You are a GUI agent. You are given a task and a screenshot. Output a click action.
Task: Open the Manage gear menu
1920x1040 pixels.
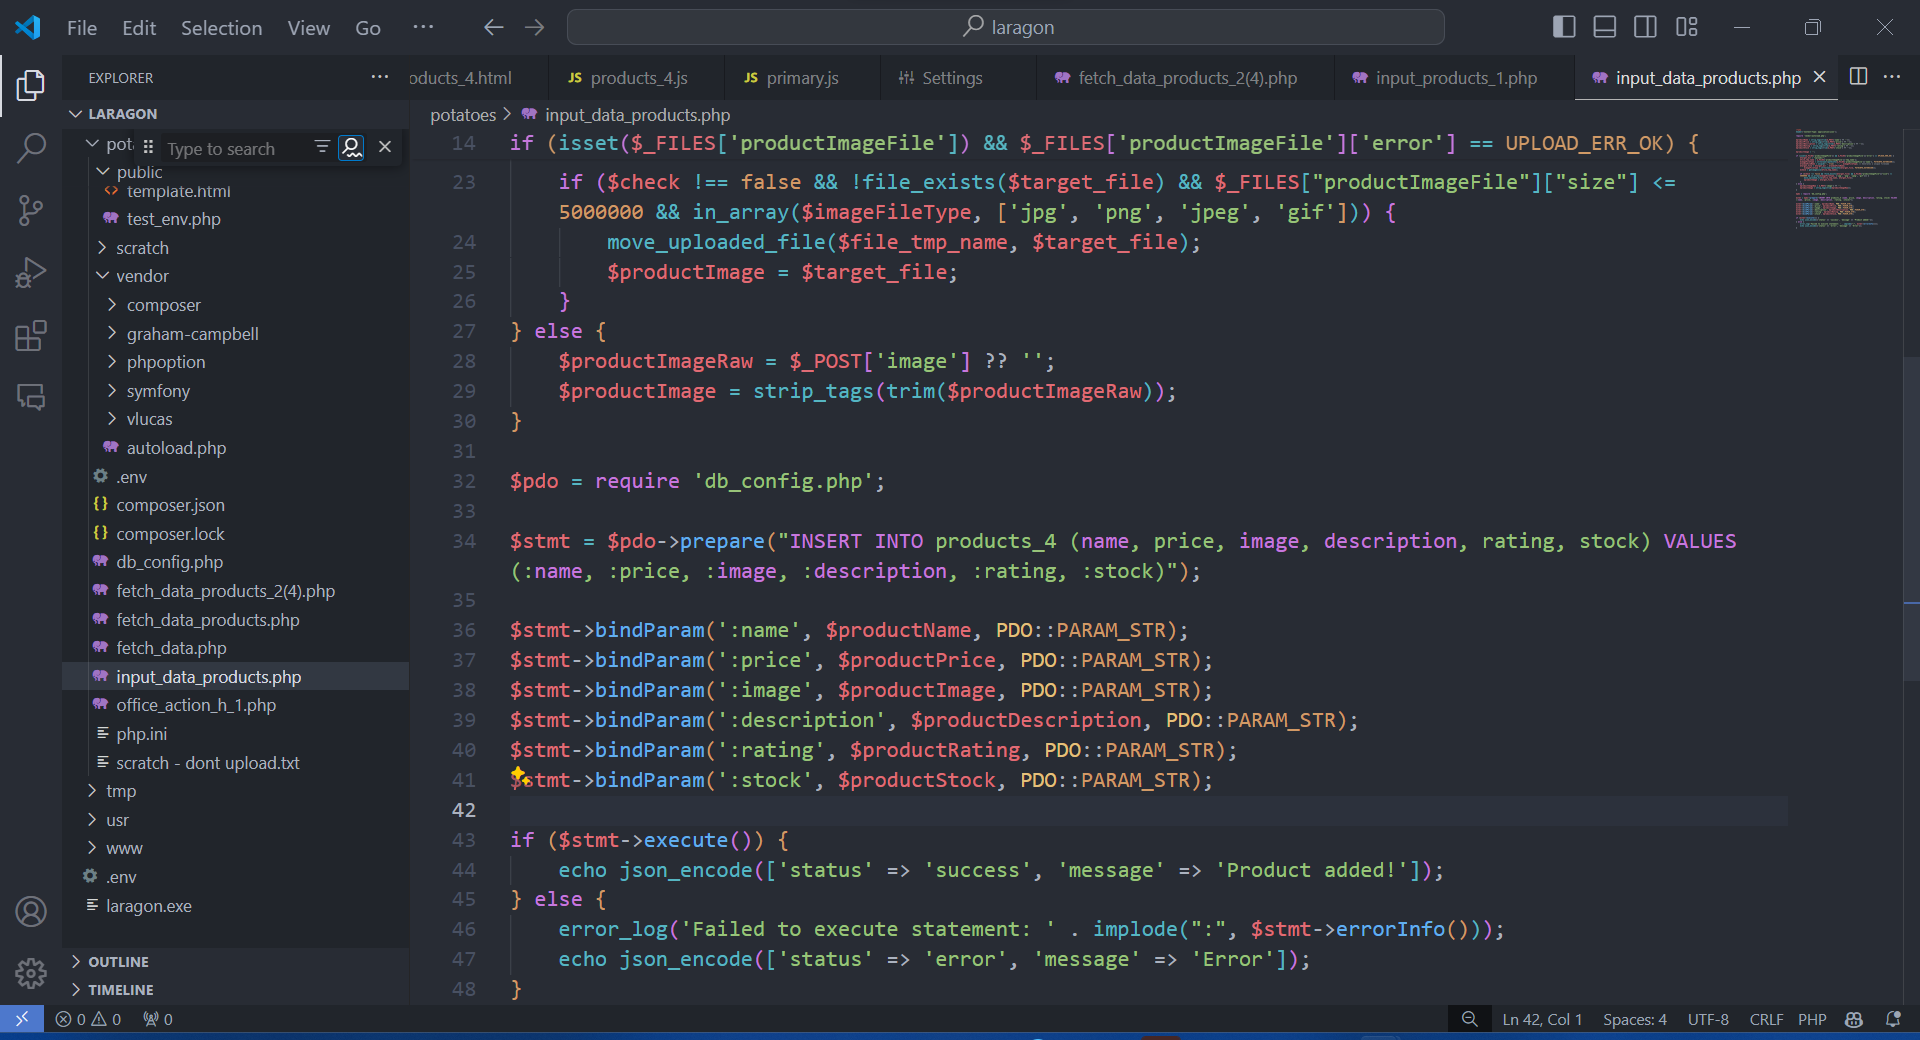[31, 972]
